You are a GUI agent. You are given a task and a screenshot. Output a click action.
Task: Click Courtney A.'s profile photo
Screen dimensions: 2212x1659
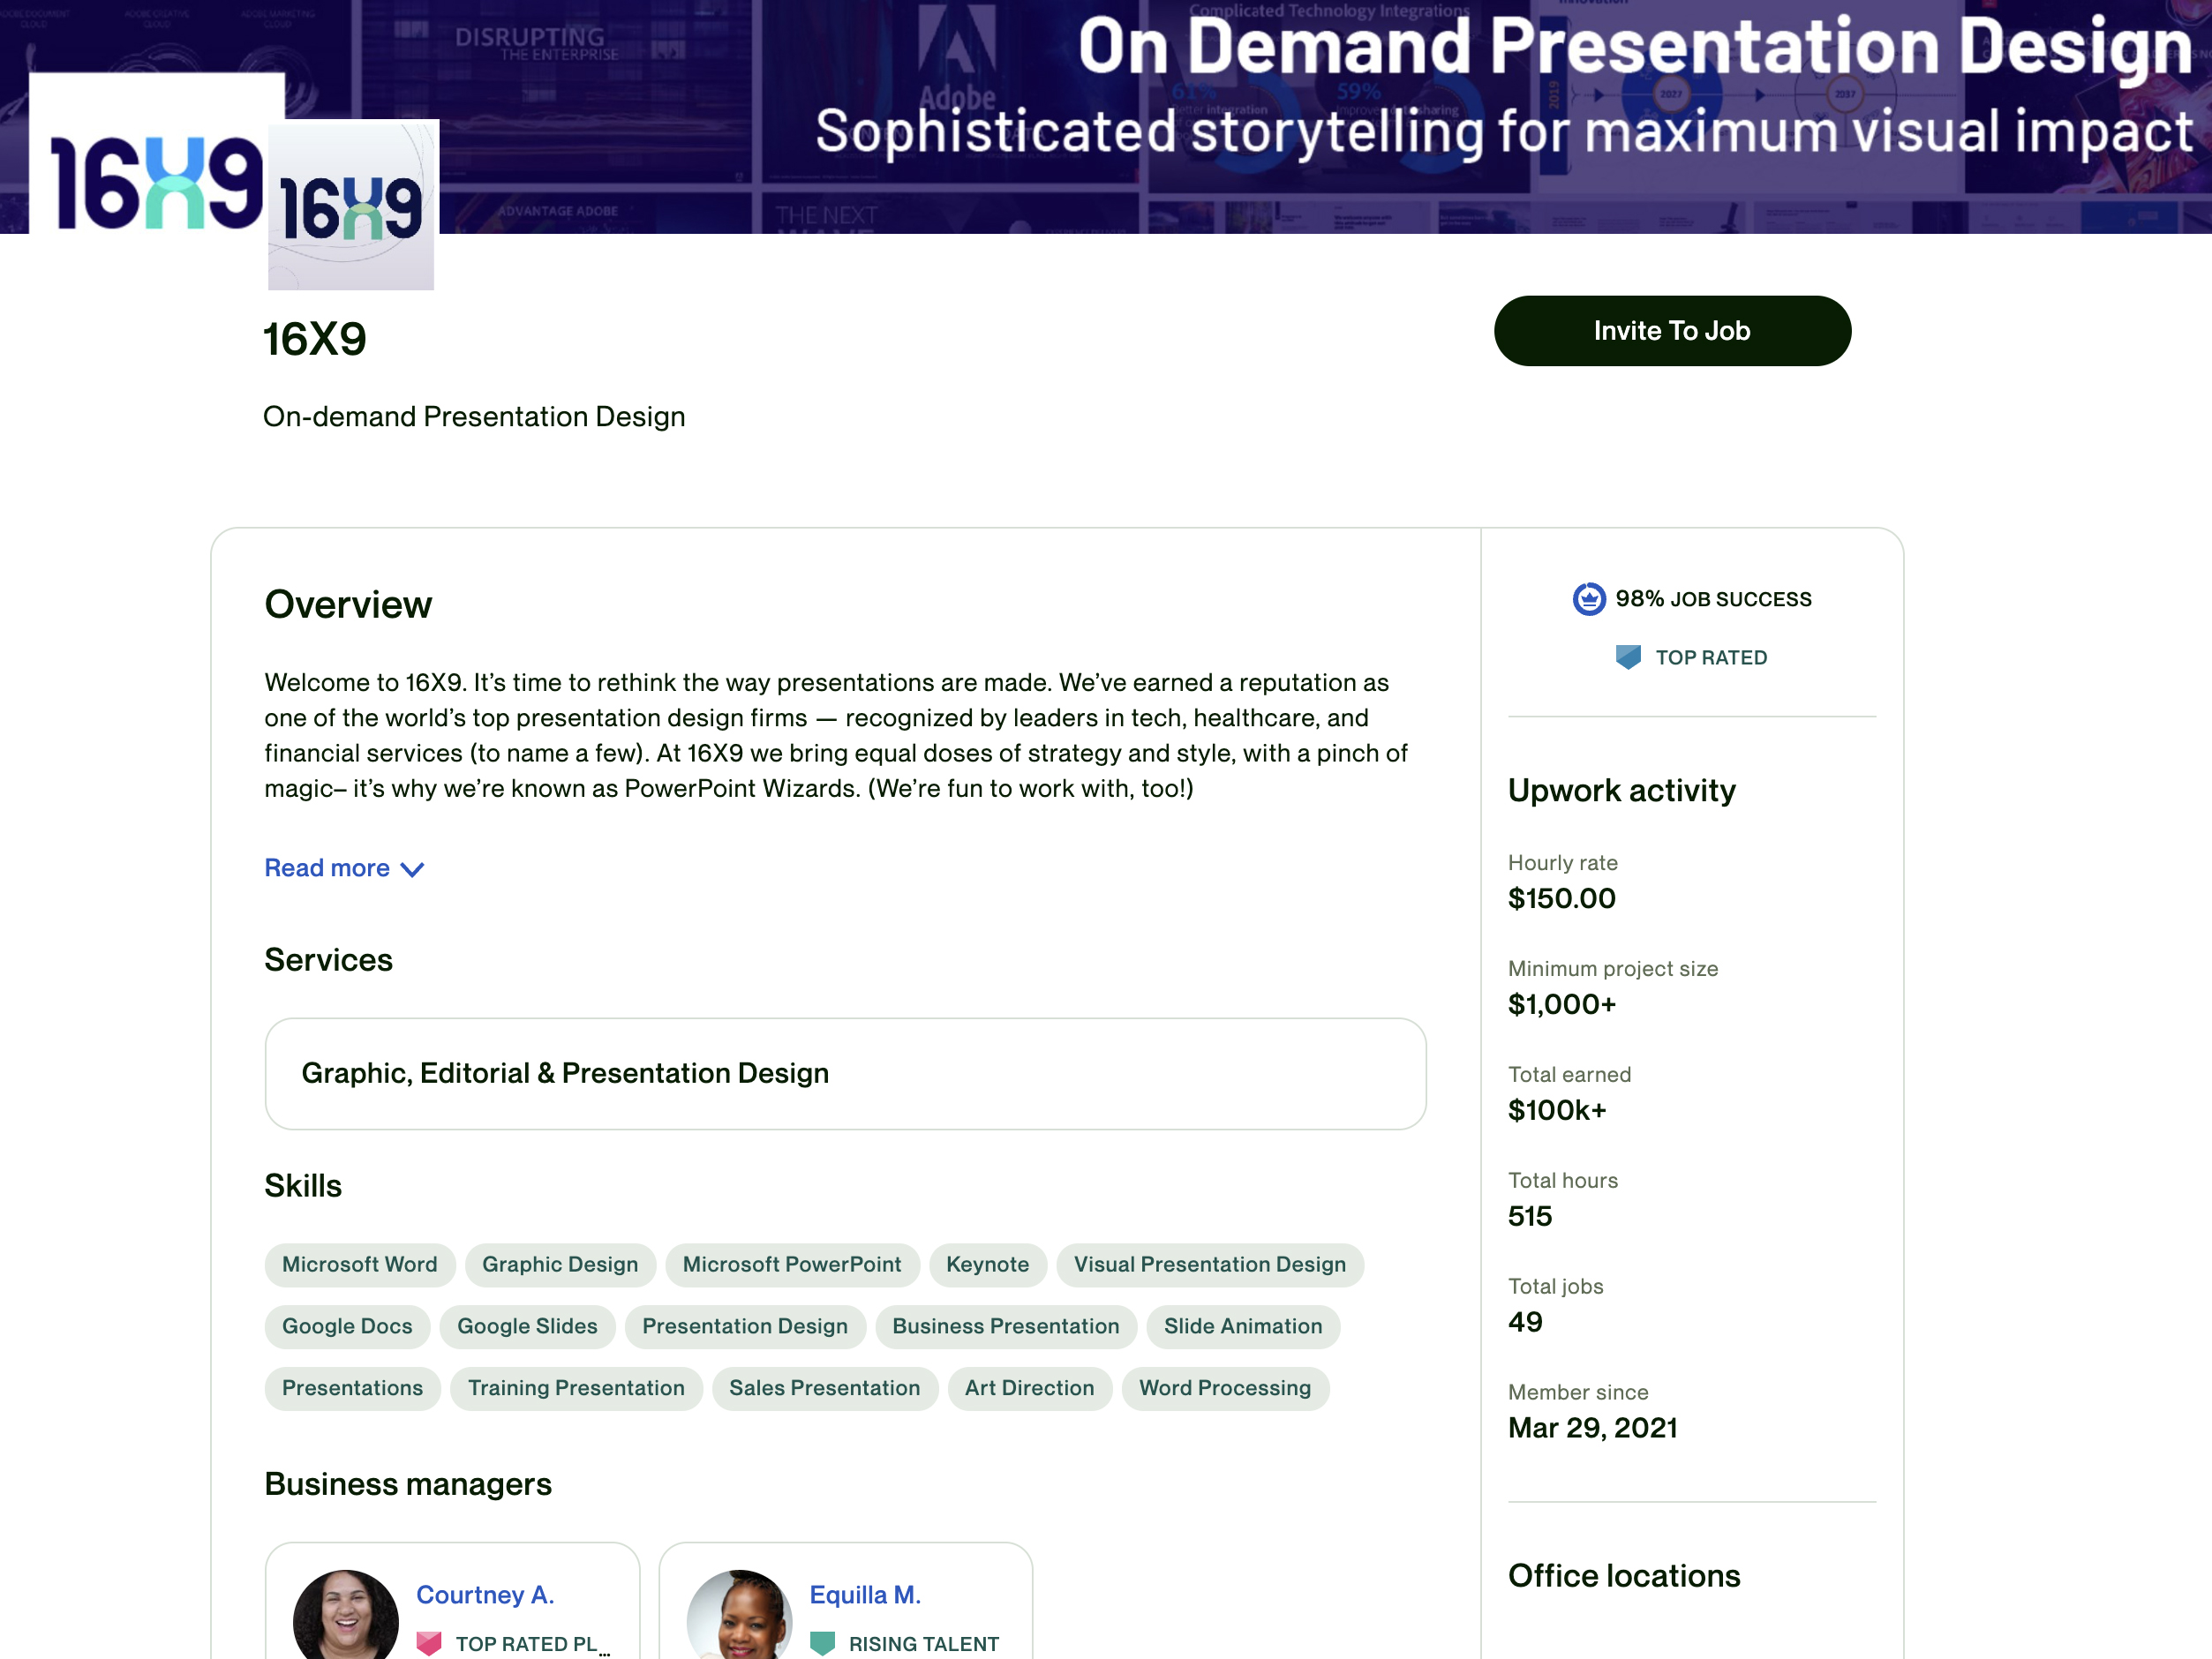click(346, 1615)
